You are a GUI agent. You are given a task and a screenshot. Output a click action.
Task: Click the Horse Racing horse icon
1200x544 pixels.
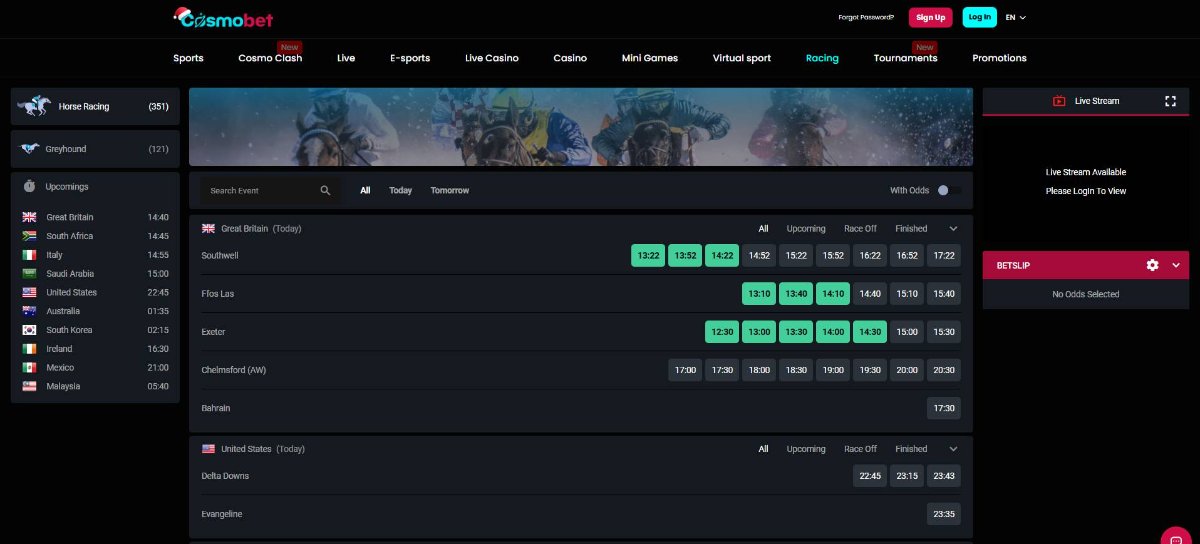[37, 106]
